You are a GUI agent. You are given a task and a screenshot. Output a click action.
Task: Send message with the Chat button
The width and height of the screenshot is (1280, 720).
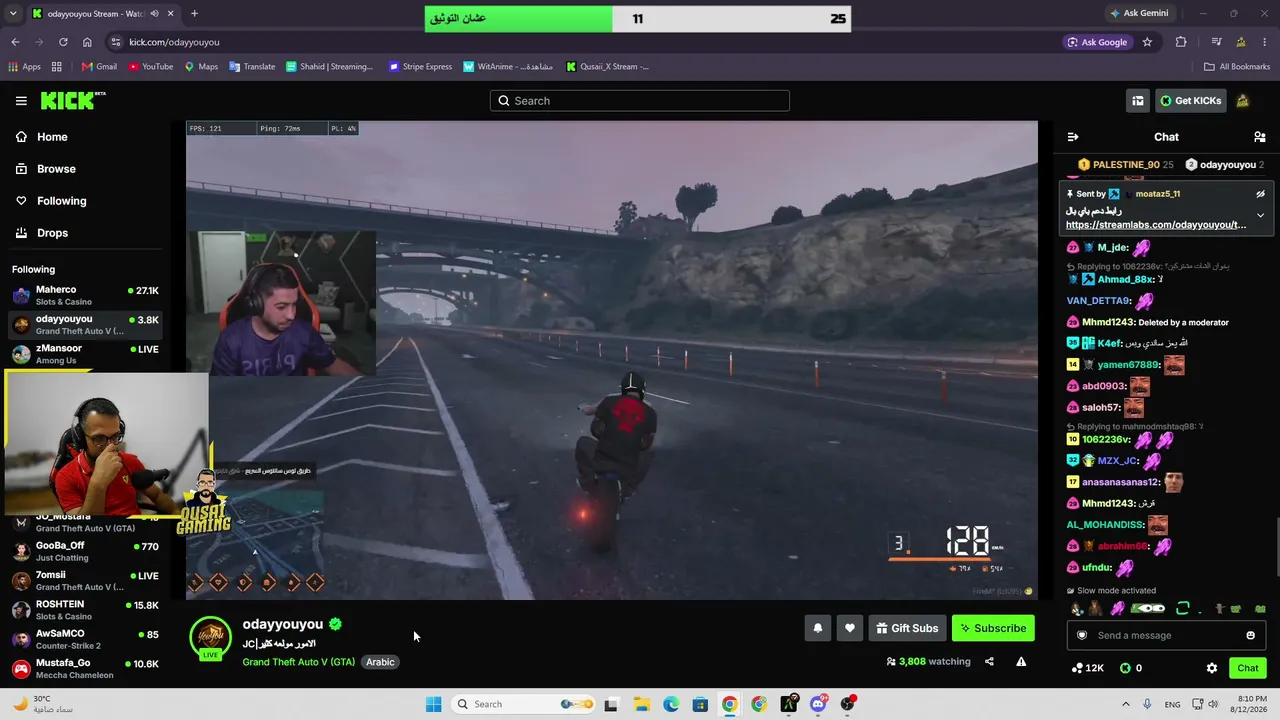click(x=1248, y=668)
